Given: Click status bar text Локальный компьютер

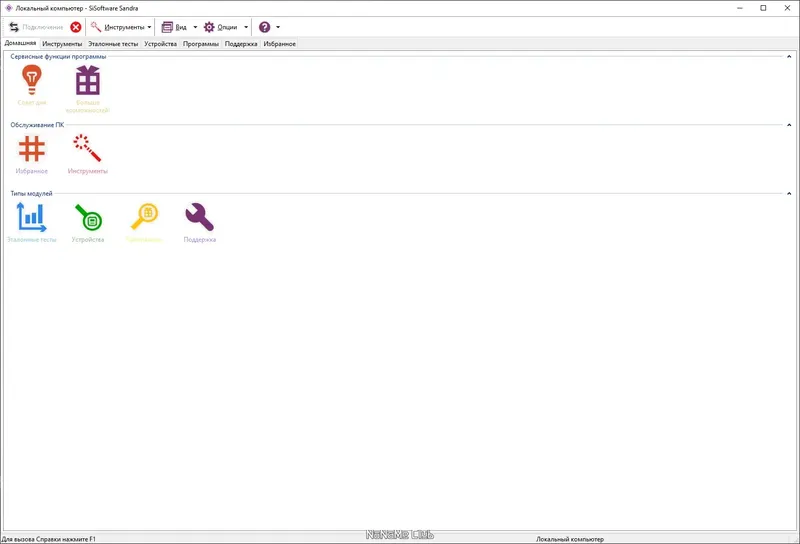Looking at the screenshot, I should coord(570,539).
